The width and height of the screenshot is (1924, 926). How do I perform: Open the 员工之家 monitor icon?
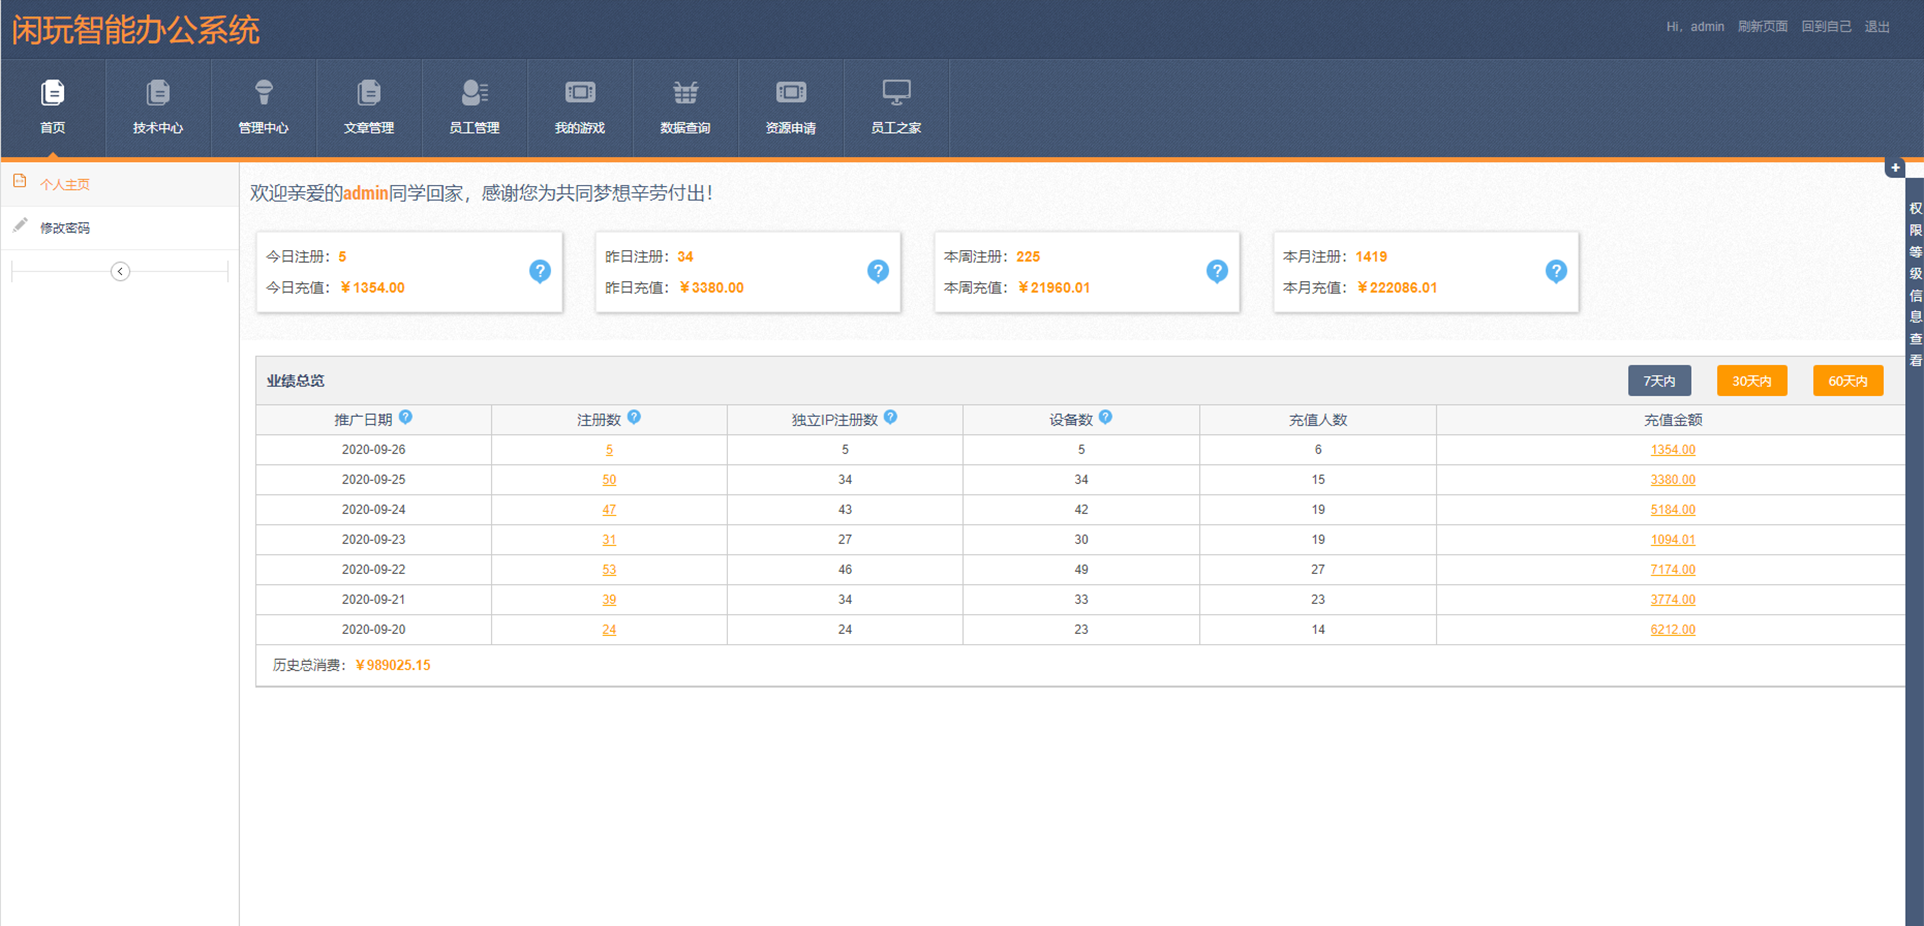[896, 94]
